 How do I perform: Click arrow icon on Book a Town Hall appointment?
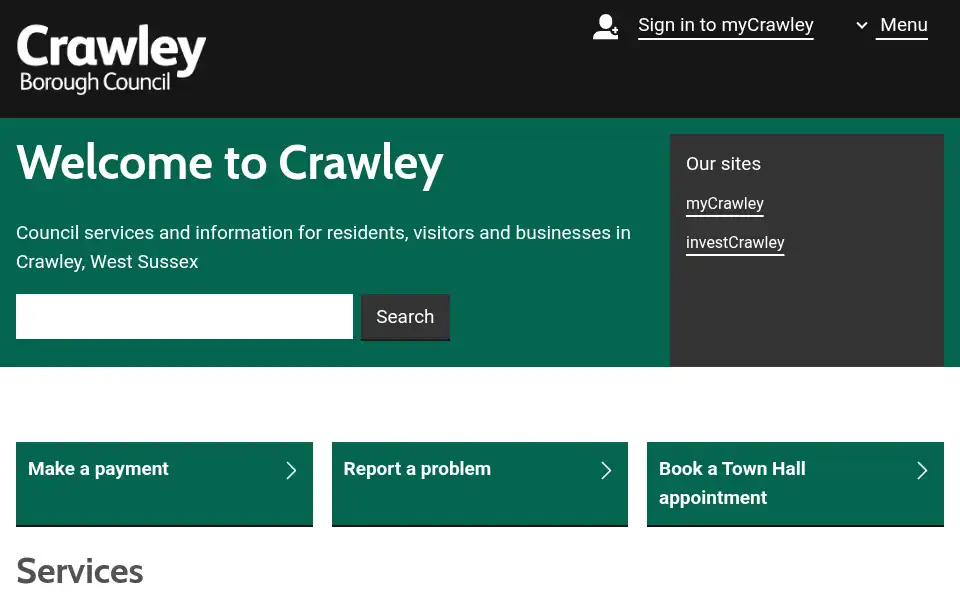922,470
